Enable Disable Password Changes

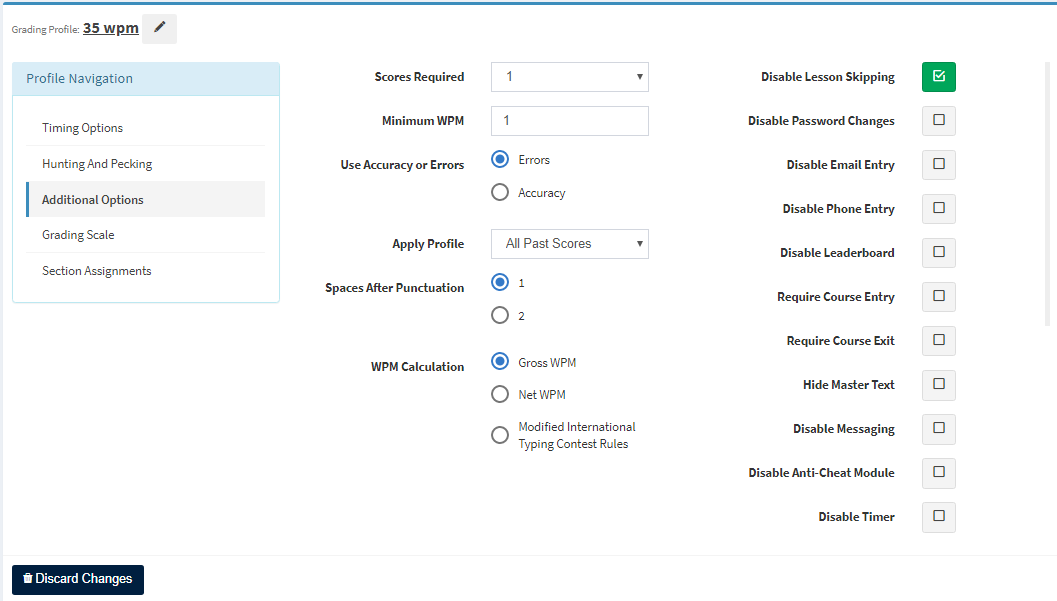pyautogui.click(x=938, y=120)
